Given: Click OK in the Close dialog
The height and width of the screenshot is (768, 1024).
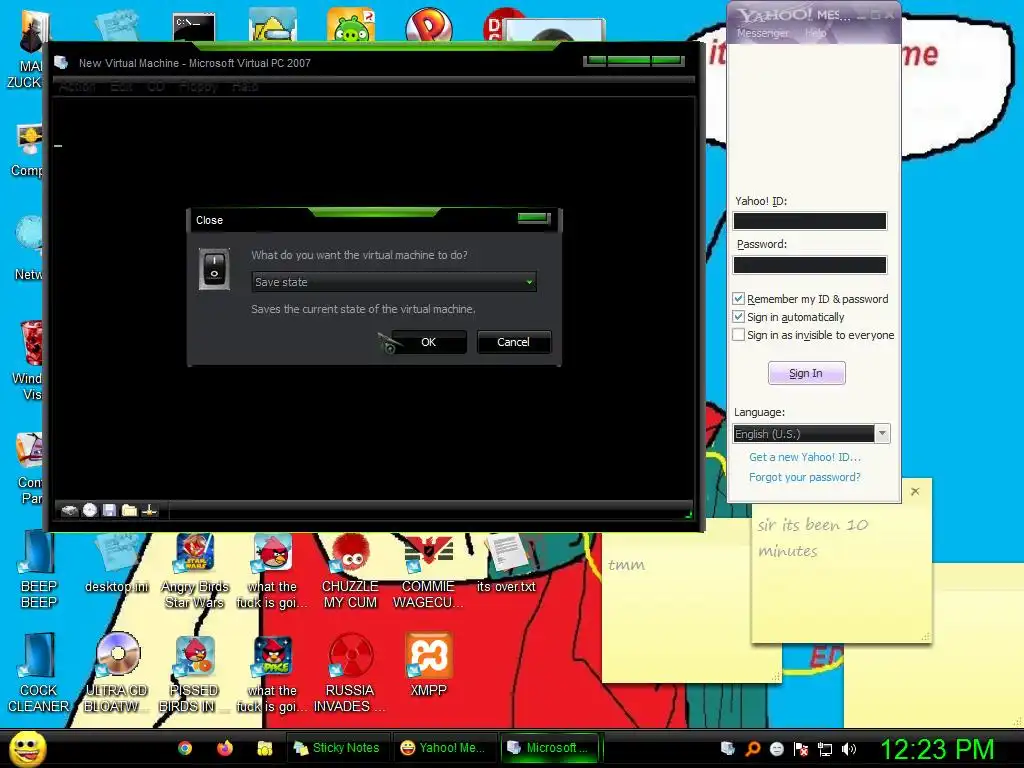Looking at the screenshot, I should coord(428,342).
